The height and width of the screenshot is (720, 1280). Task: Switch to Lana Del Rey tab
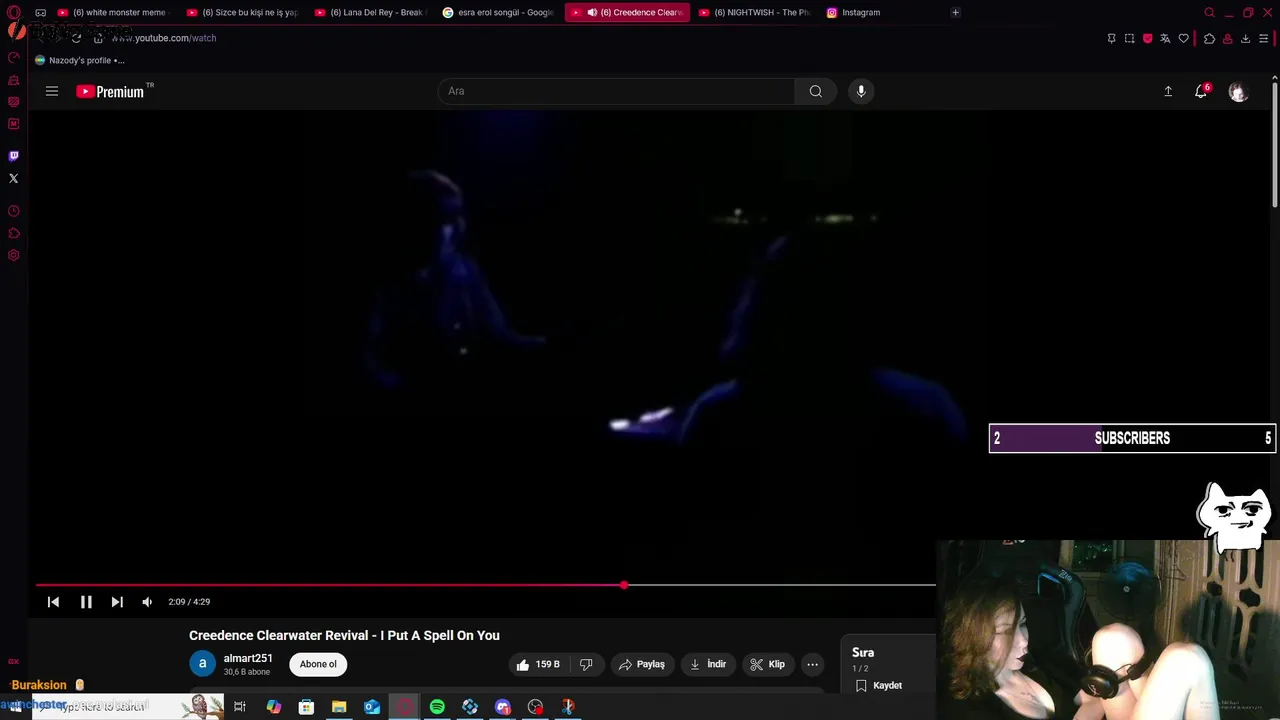[x=369, y=13]
